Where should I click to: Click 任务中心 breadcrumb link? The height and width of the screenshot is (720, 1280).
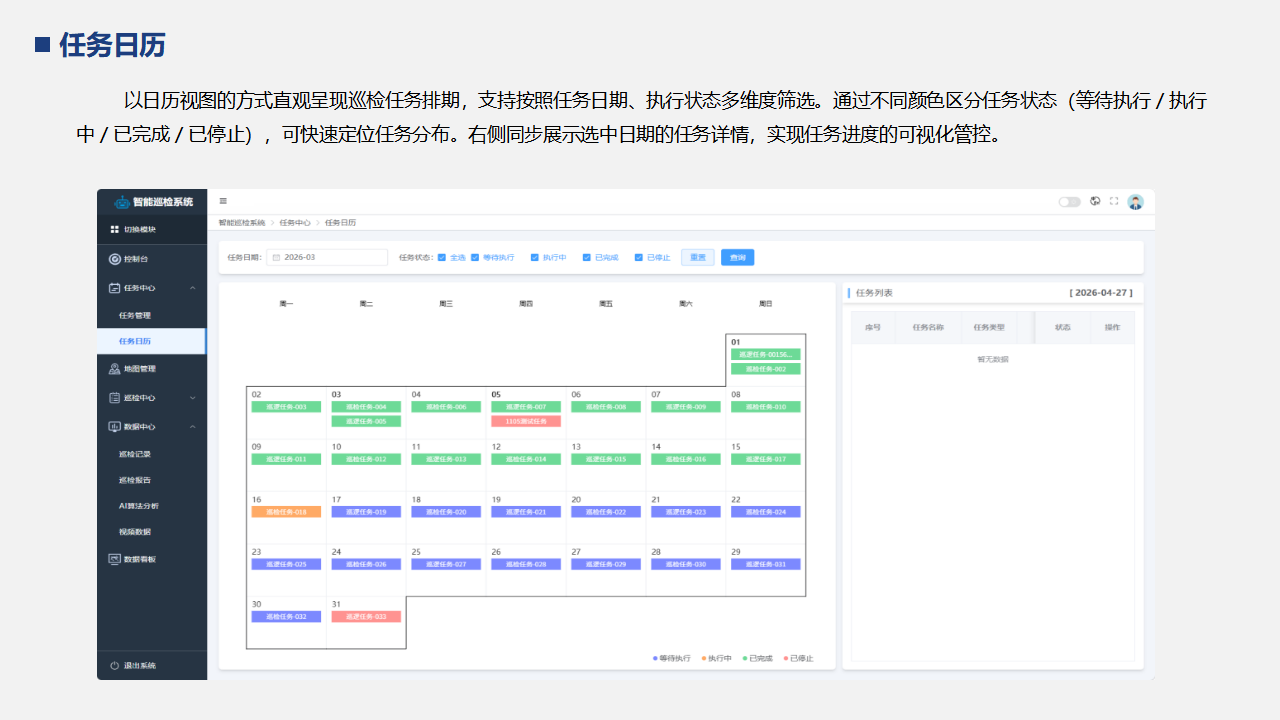click(295, 223)
